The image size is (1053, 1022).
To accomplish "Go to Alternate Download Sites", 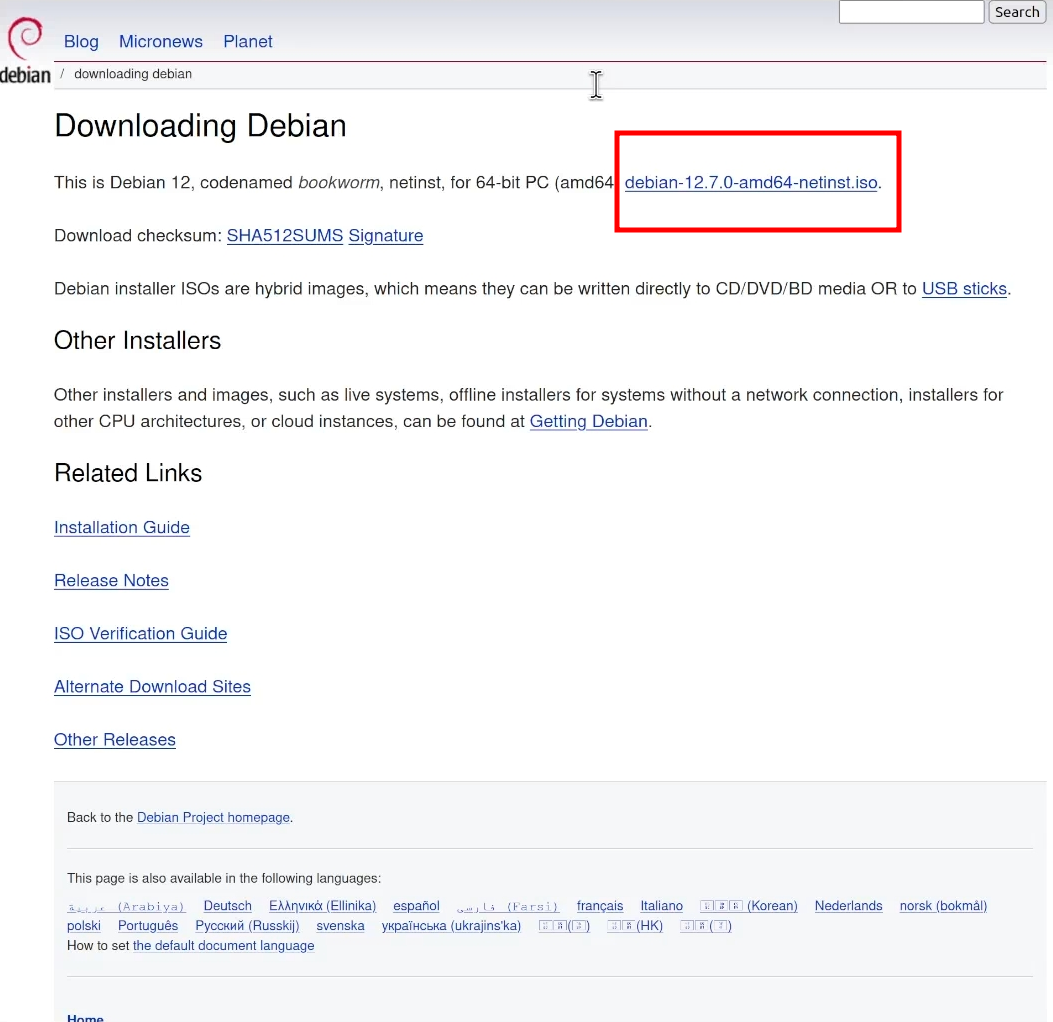I will coord(152,686).
